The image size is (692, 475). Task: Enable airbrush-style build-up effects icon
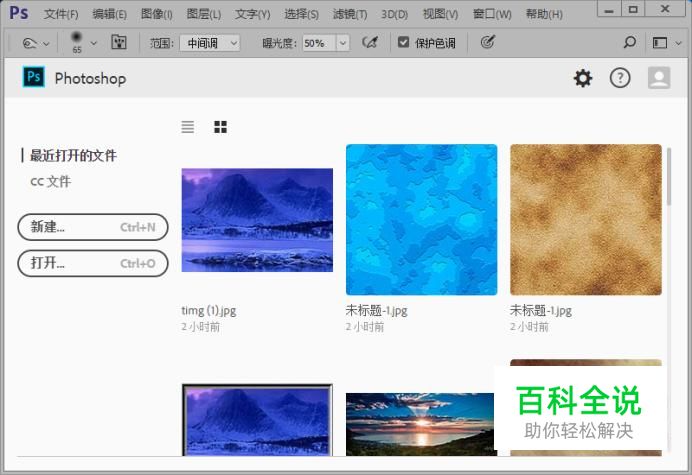tap(370, 42)
